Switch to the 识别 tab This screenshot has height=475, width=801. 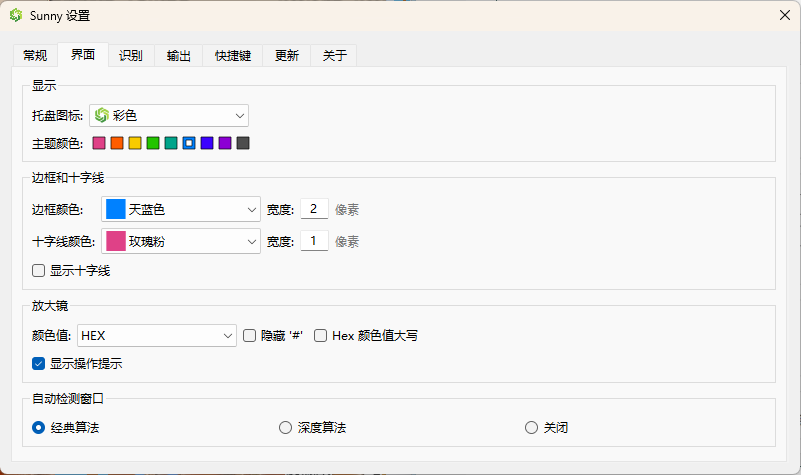point(130,56)
